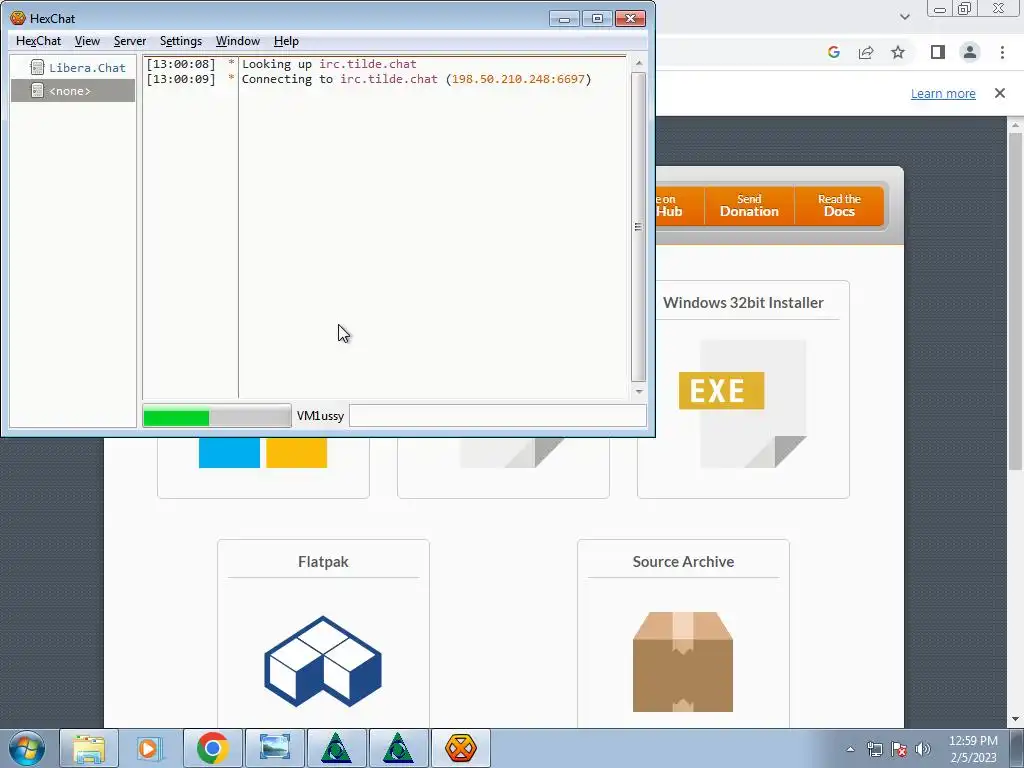Click the network tray icon
The width and height of the screenshot is (1024, 768).
point(874,749)
